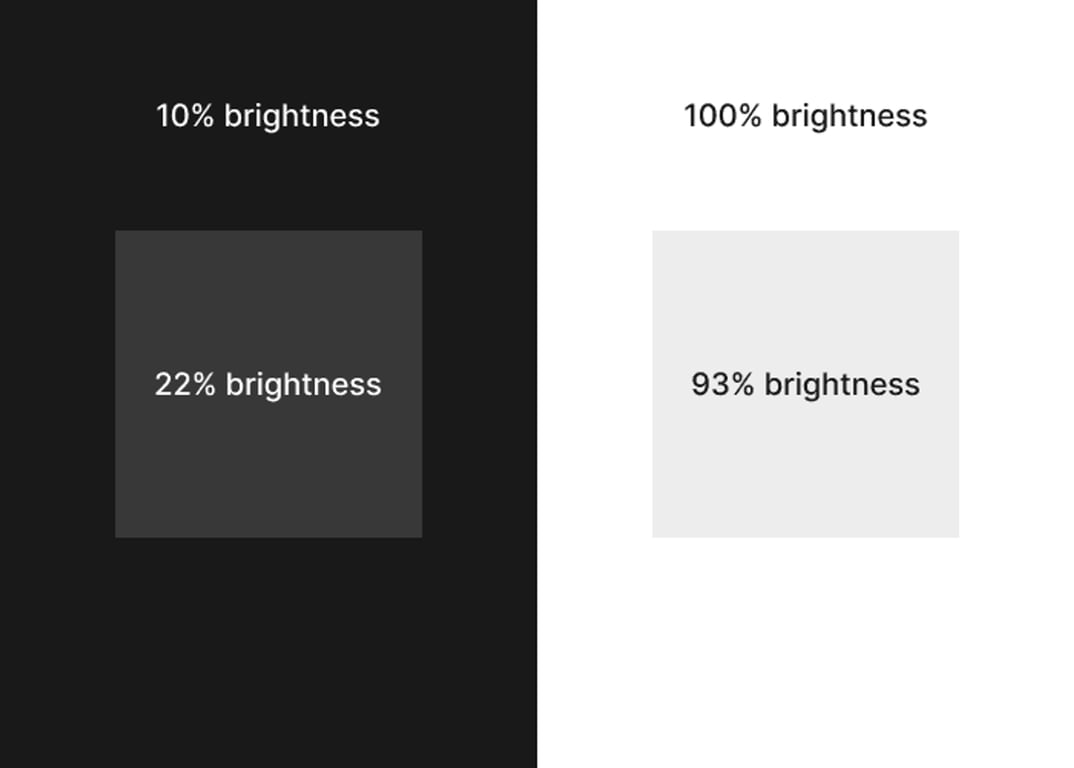Click the "22% brightness" label
The height and width of the screenshot is (768, 1074).
(x=268, y=385)
